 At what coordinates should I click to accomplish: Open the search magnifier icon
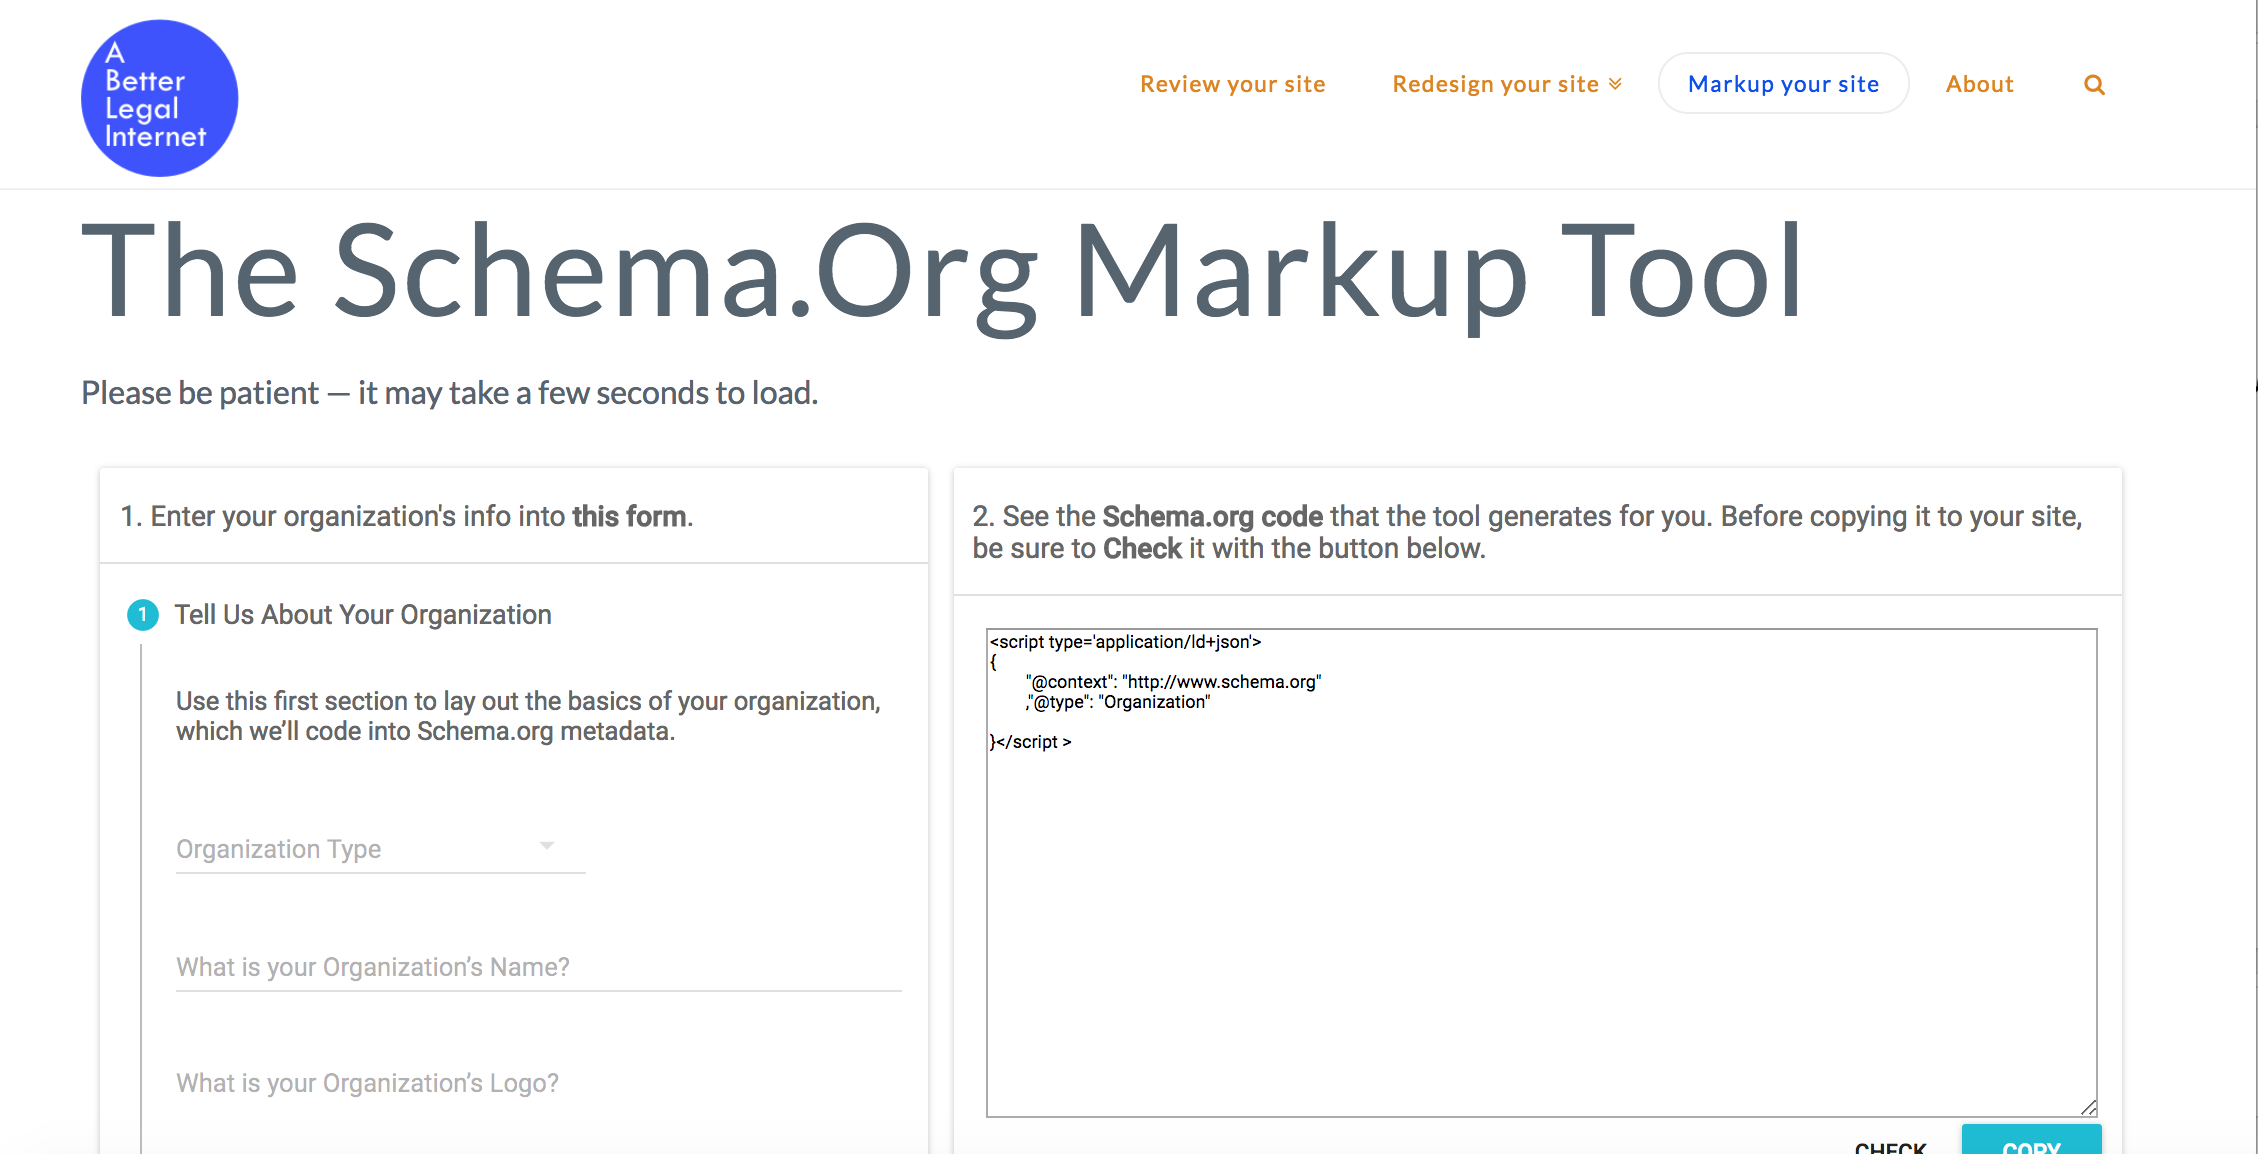tap(2094, 85)
